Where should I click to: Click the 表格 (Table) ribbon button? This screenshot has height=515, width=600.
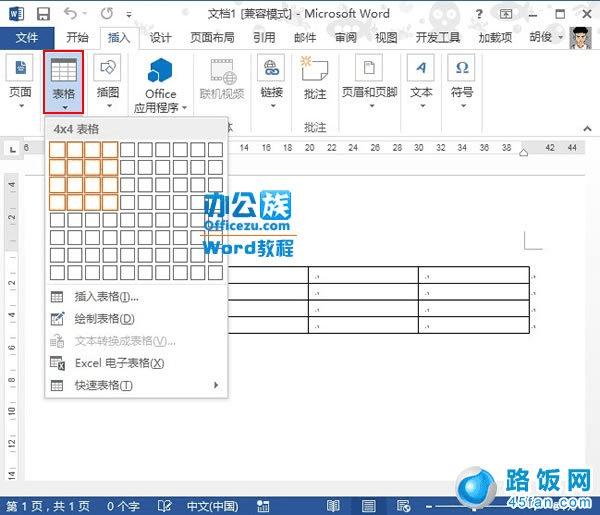[x=64, y=82]
